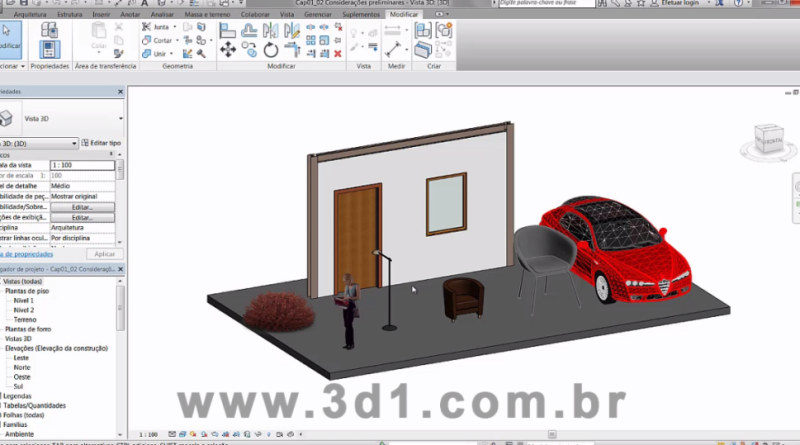The image size is (800, 445).
Task: Select Tabelas/Quantidades in project browser
Action: [x=35, y=406]
